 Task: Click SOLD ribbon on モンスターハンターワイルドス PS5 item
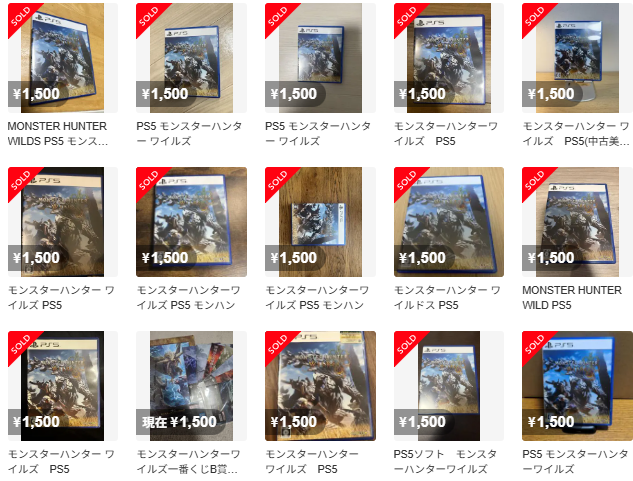407,180
